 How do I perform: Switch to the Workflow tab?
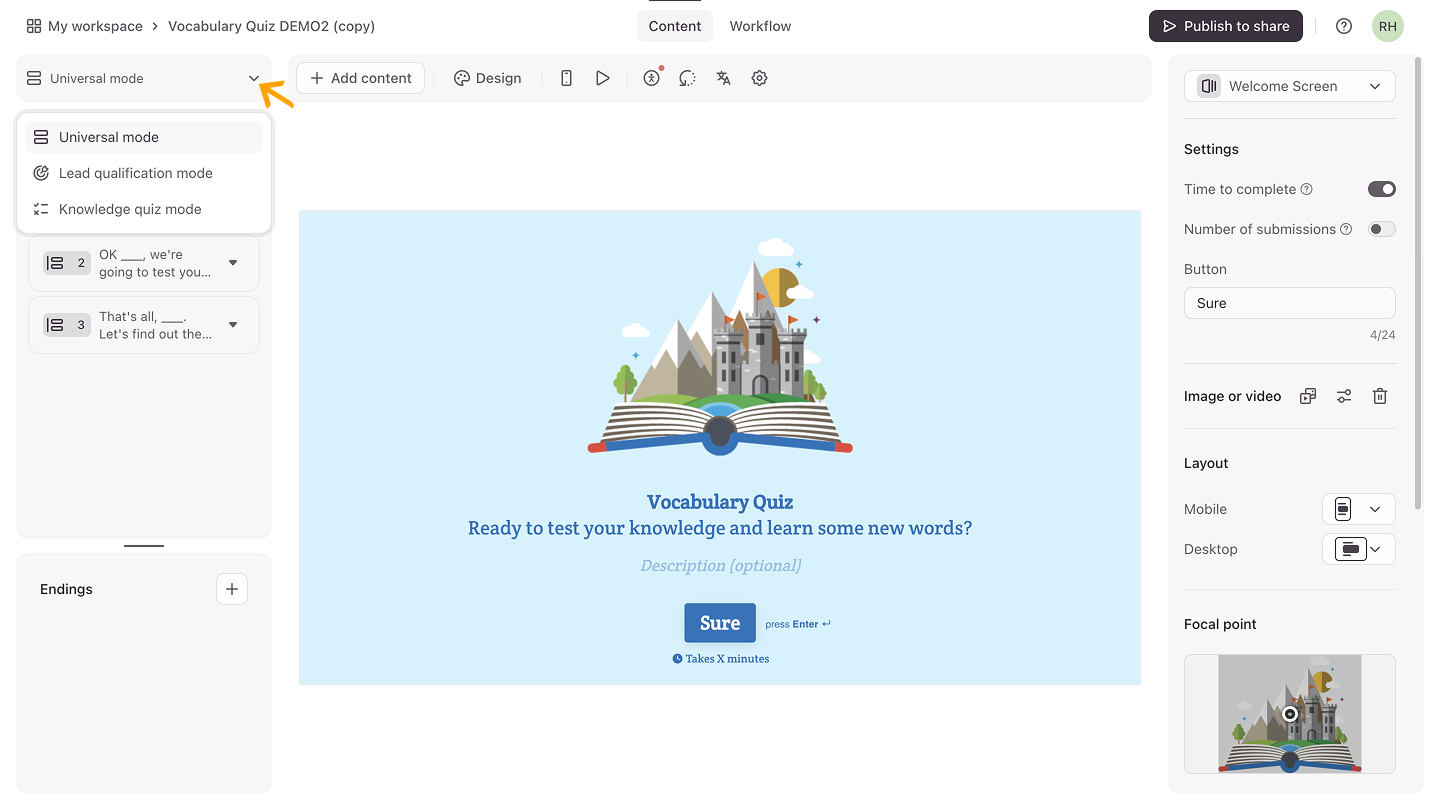click(760, 26)
